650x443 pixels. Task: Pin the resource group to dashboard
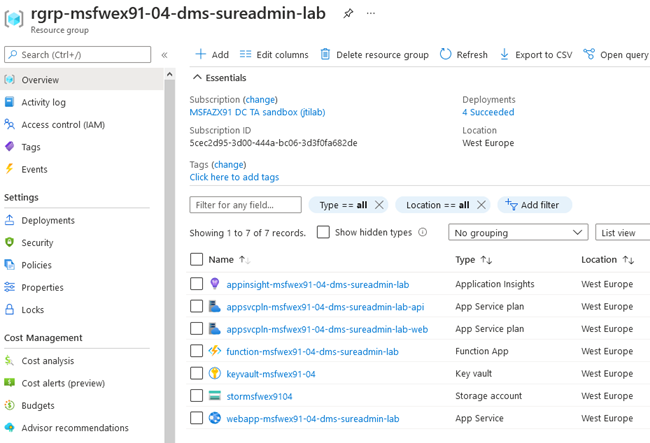[348, 13]
